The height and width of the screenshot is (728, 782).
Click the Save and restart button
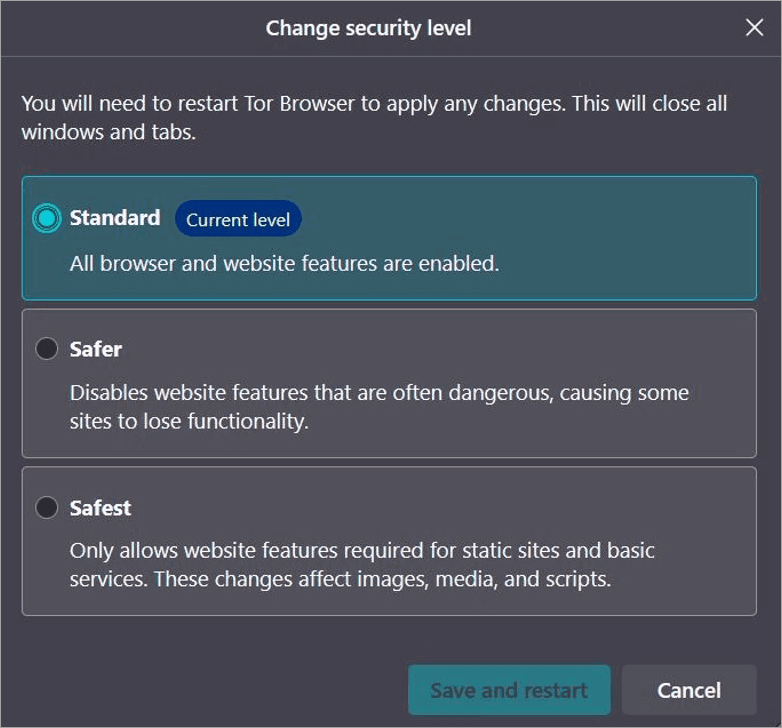(x=509, y=690)
